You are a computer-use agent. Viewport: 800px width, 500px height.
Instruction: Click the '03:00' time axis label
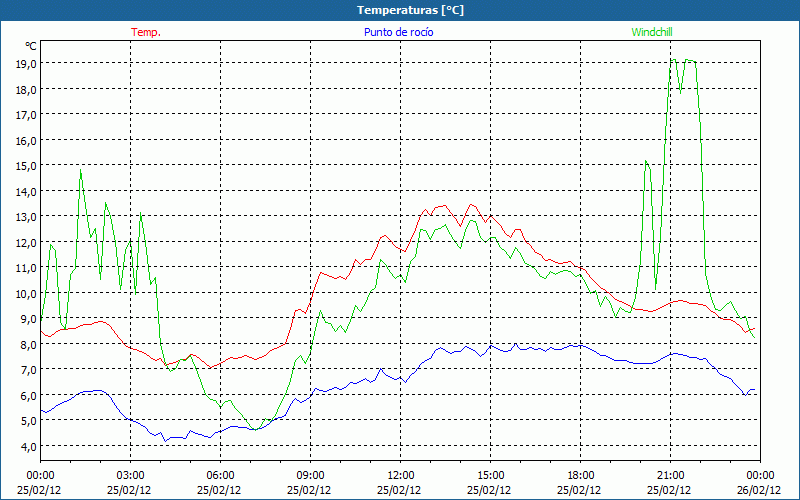coord(131,476)
